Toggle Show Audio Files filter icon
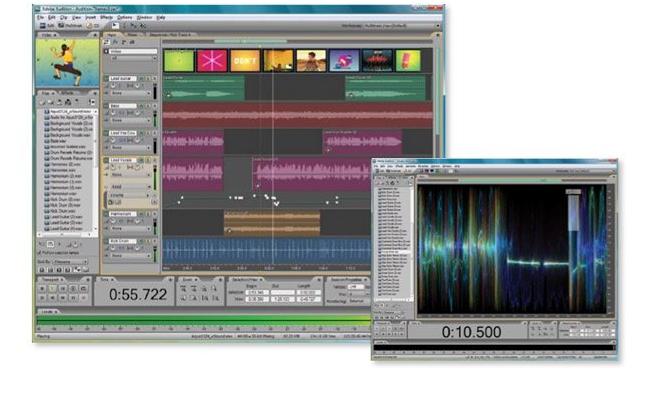Viewport: 654px width, 400px height. [42, 270]
